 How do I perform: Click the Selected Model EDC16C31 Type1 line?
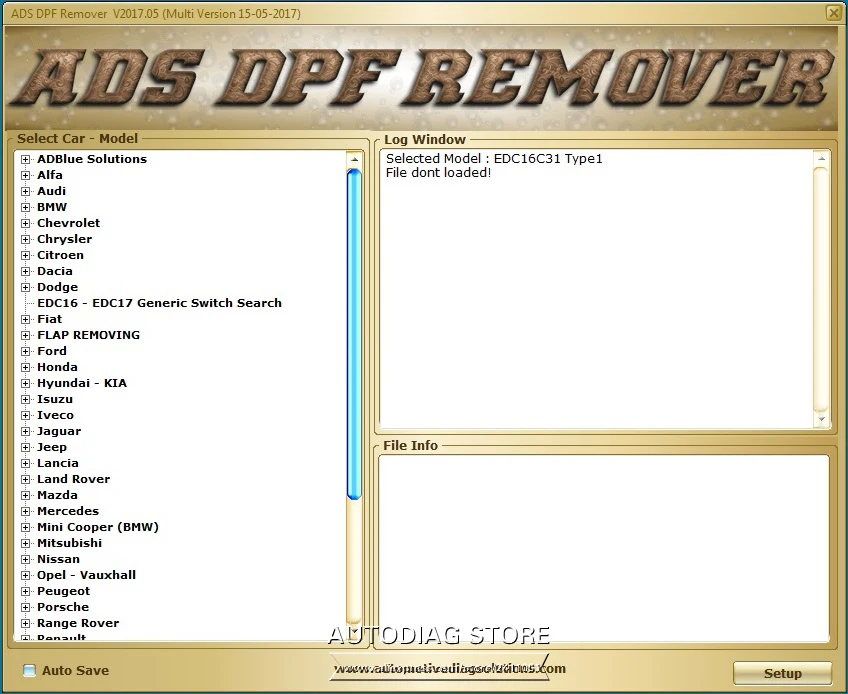tap(494, 158)
